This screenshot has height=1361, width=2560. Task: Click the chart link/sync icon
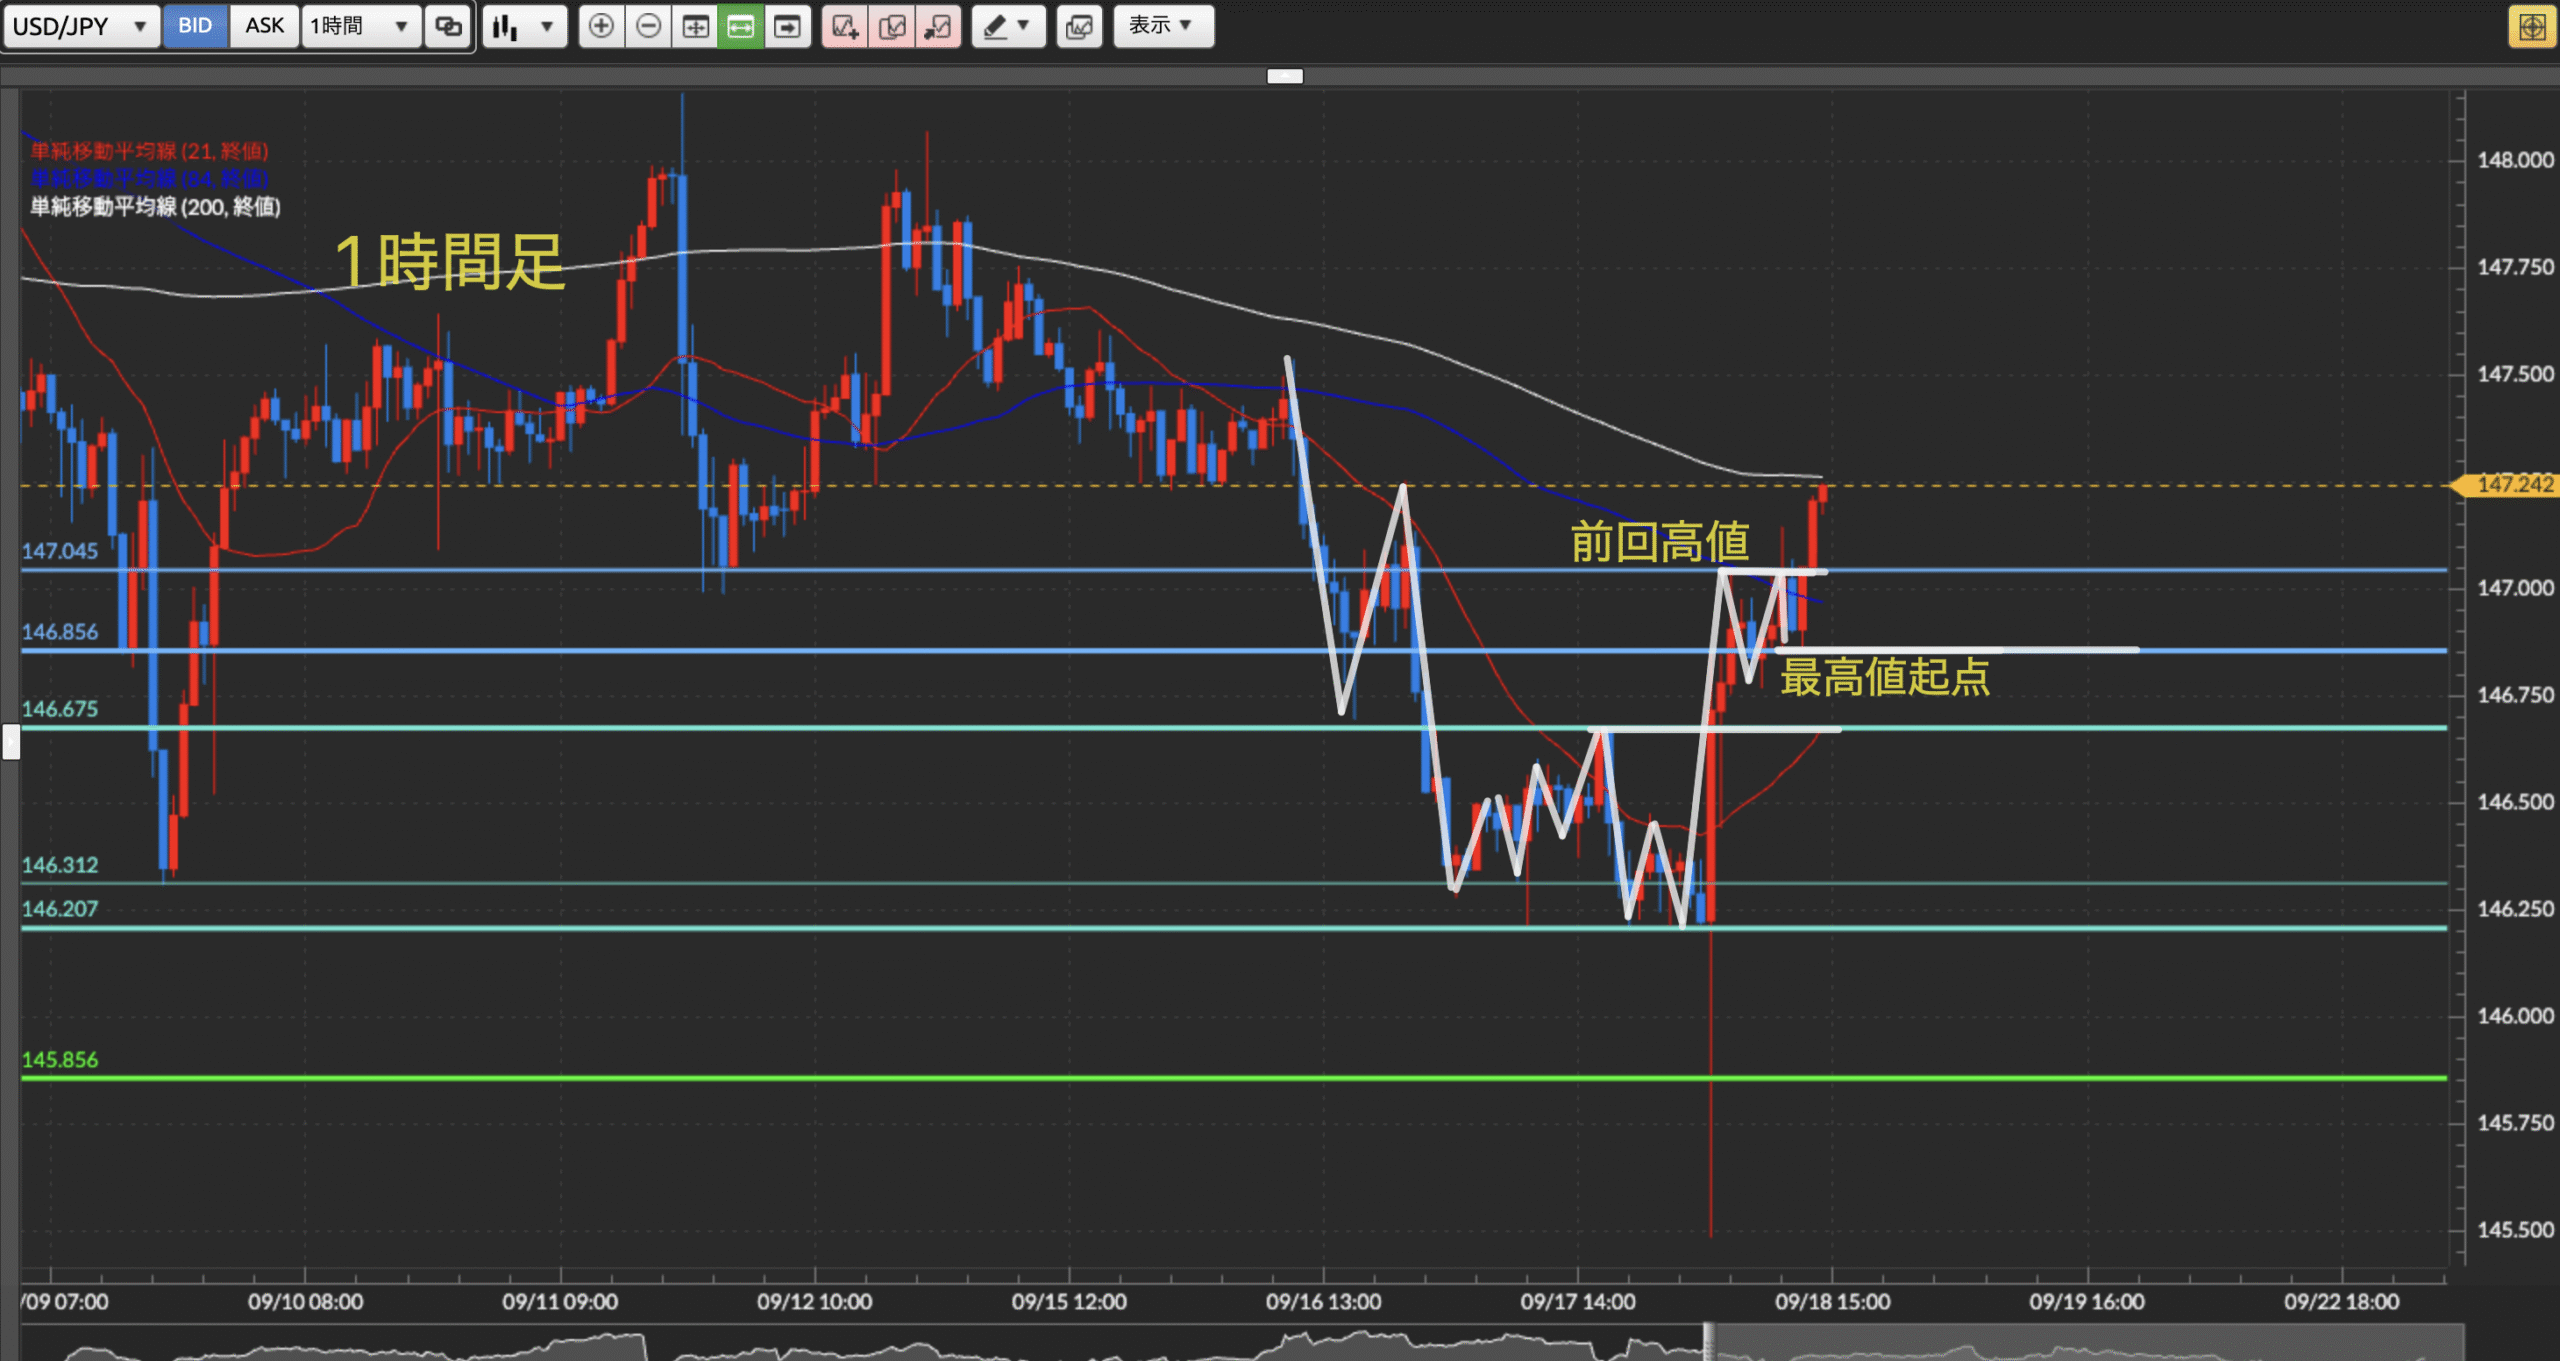pyautogui.click(x=448, y=26)
